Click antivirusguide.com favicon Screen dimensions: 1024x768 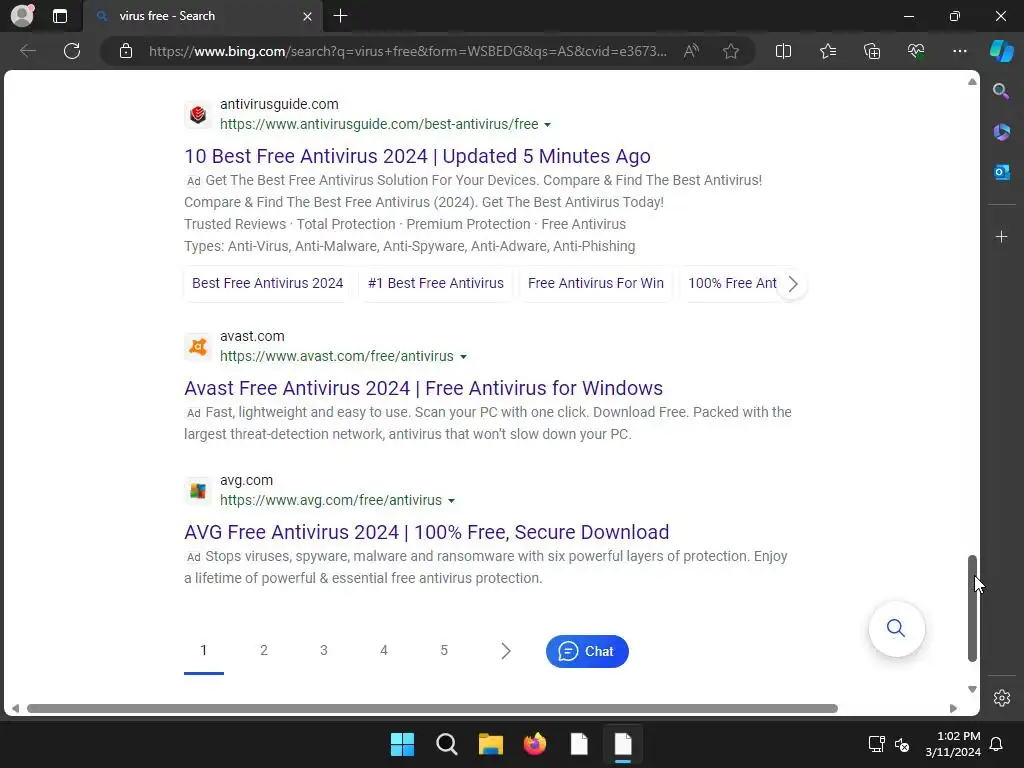point(198,114)
